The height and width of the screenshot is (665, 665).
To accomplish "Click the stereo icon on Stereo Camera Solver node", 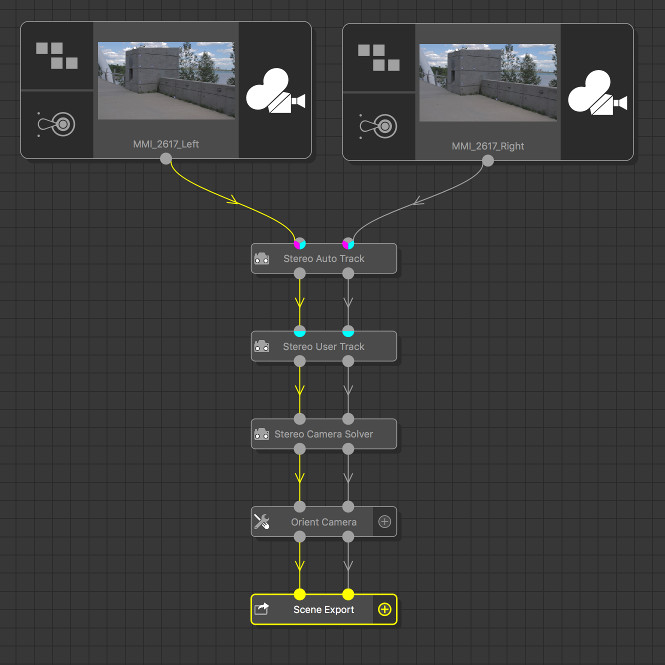I will (261, 434).
